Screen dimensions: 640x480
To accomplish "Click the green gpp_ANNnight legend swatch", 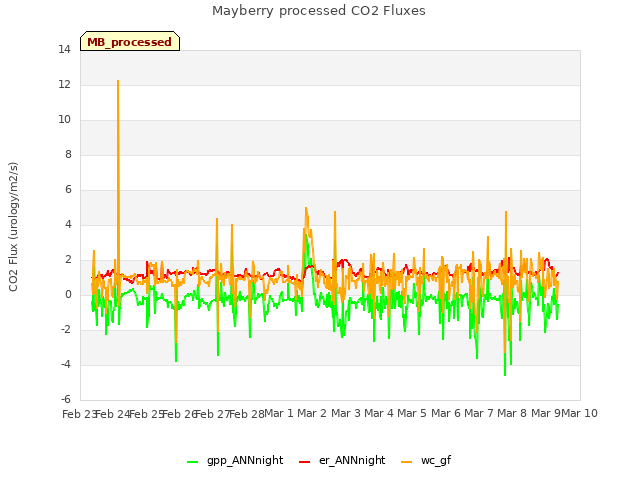I will (x=192, y=462).
